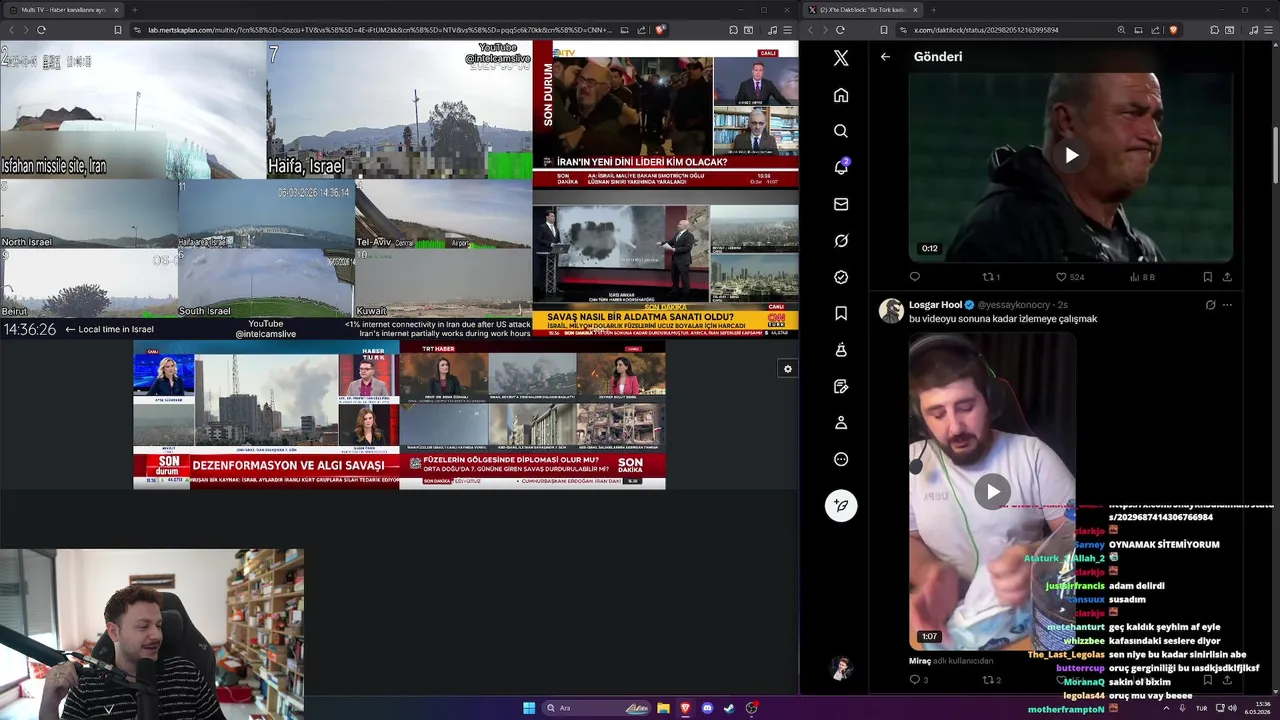This screenshot has height=720, width=1280.
Task: Click the taskbar Ara search box
Action: tap(597, 708)
